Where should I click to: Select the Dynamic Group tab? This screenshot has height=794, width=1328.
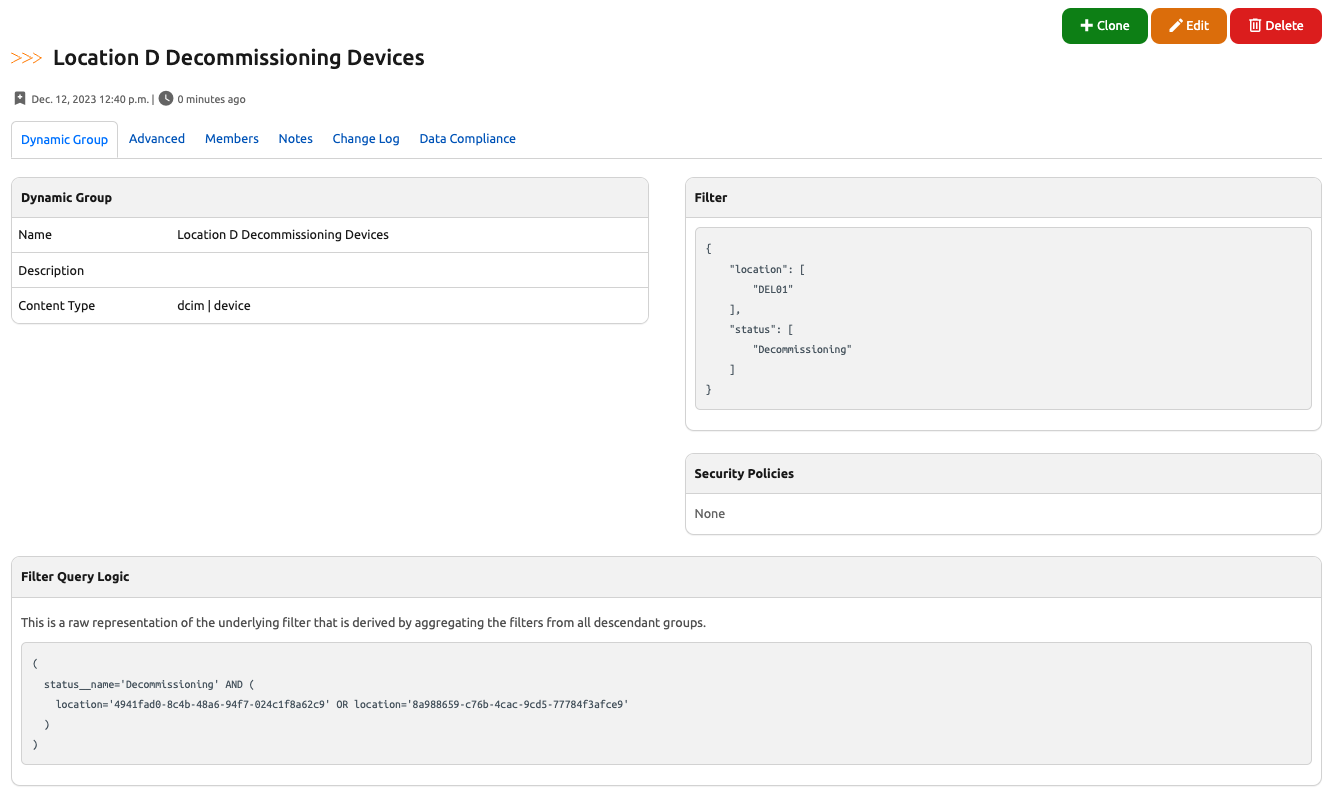[x=64, y=139]
